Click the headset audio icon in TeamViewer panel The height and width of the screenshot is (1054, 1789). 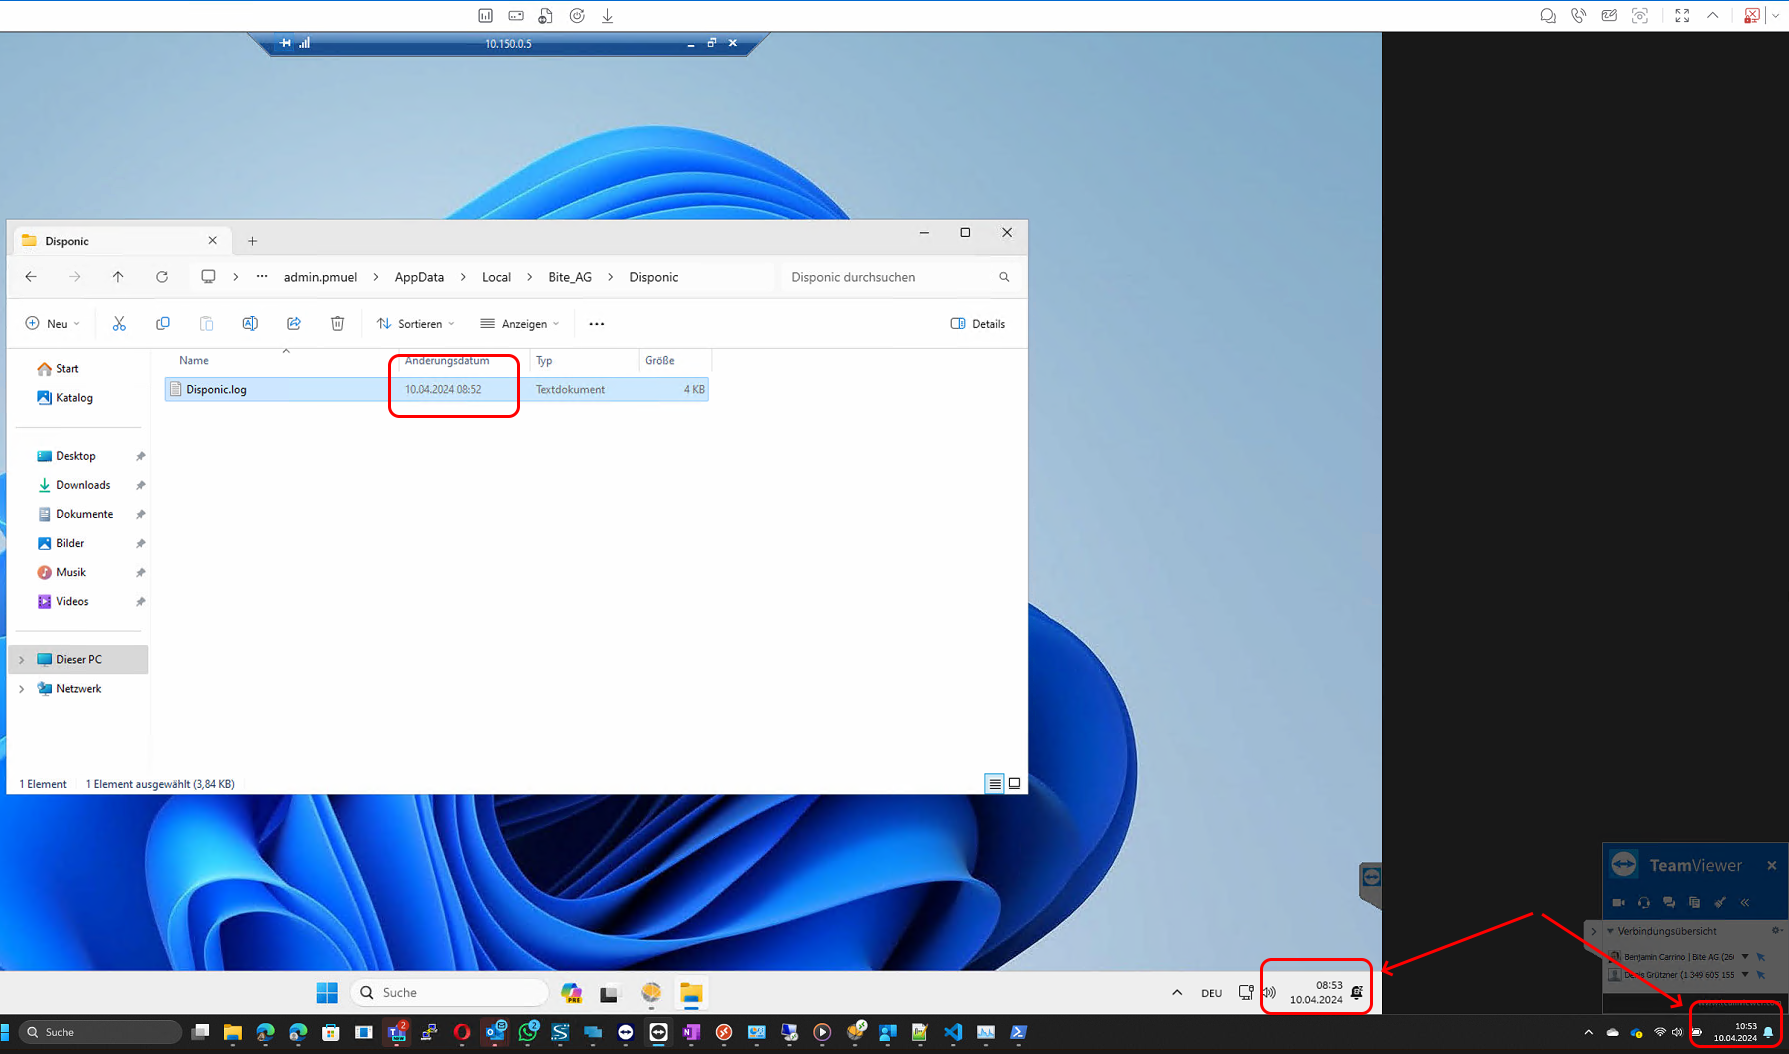1643,902
